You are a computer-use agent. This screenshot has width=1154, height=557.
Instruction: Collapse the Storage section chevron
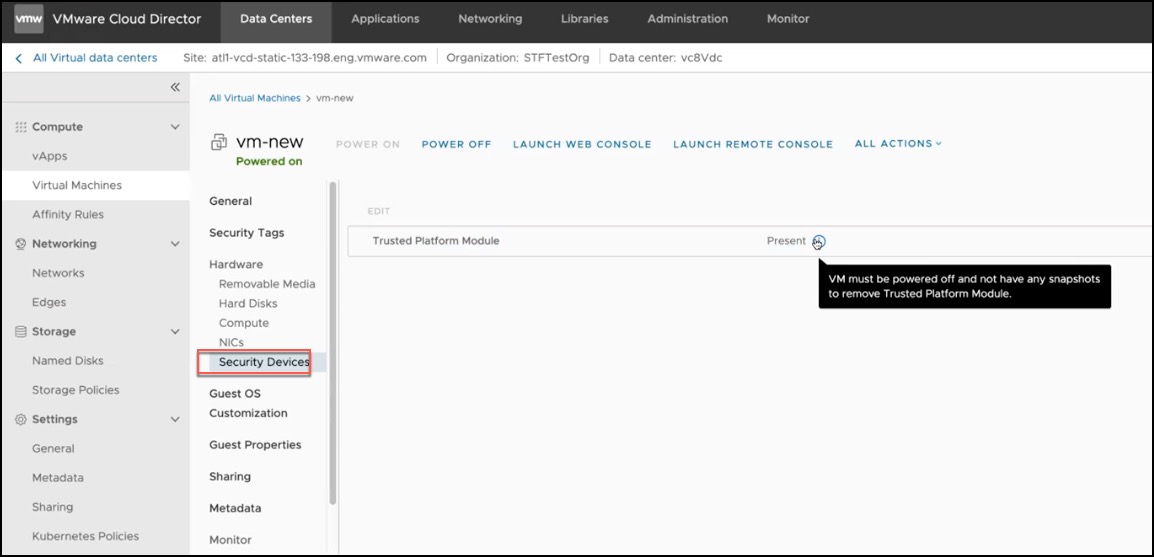click(x=175, y=331)
